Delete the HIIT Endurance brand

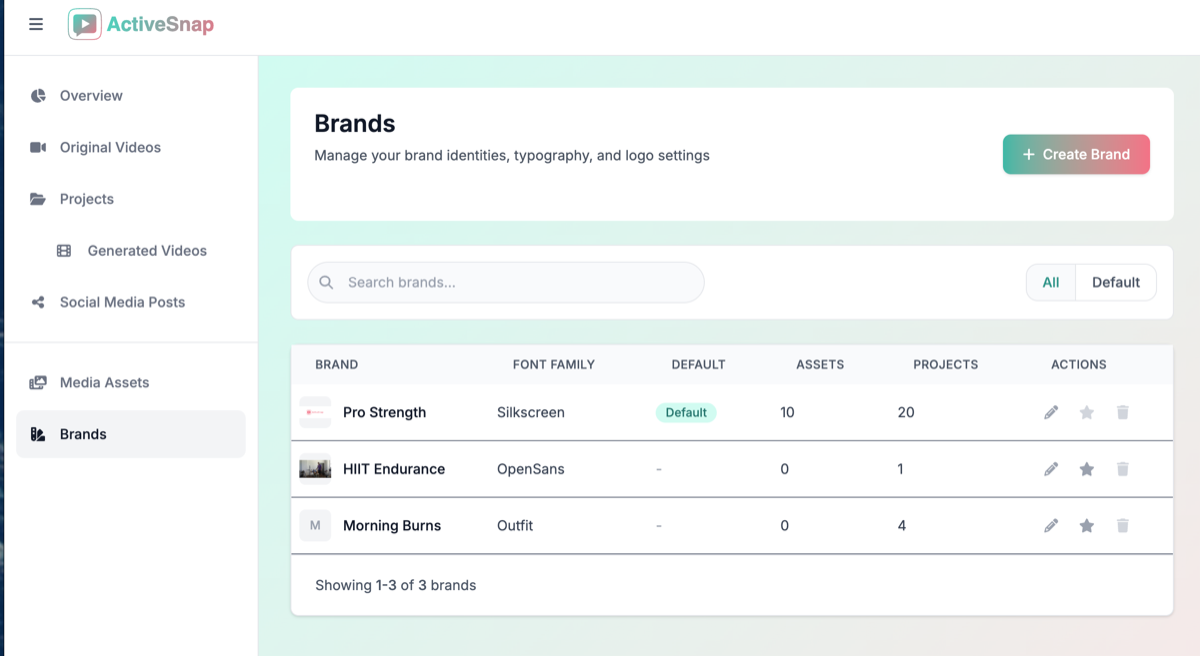(x=1122, y=469)
